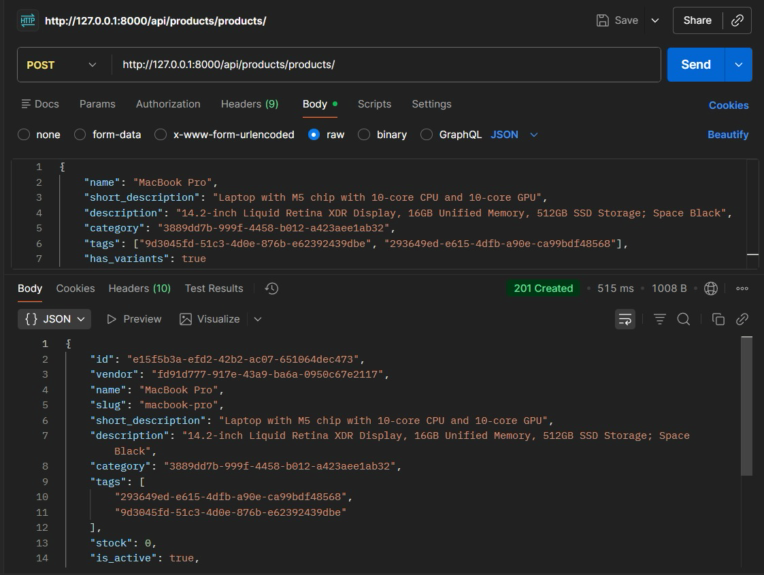Image resolution: width=764 pixels, height=575 pixels.
Task: Click the "MacBook Pro" value in request body
Action: (172, 182)
